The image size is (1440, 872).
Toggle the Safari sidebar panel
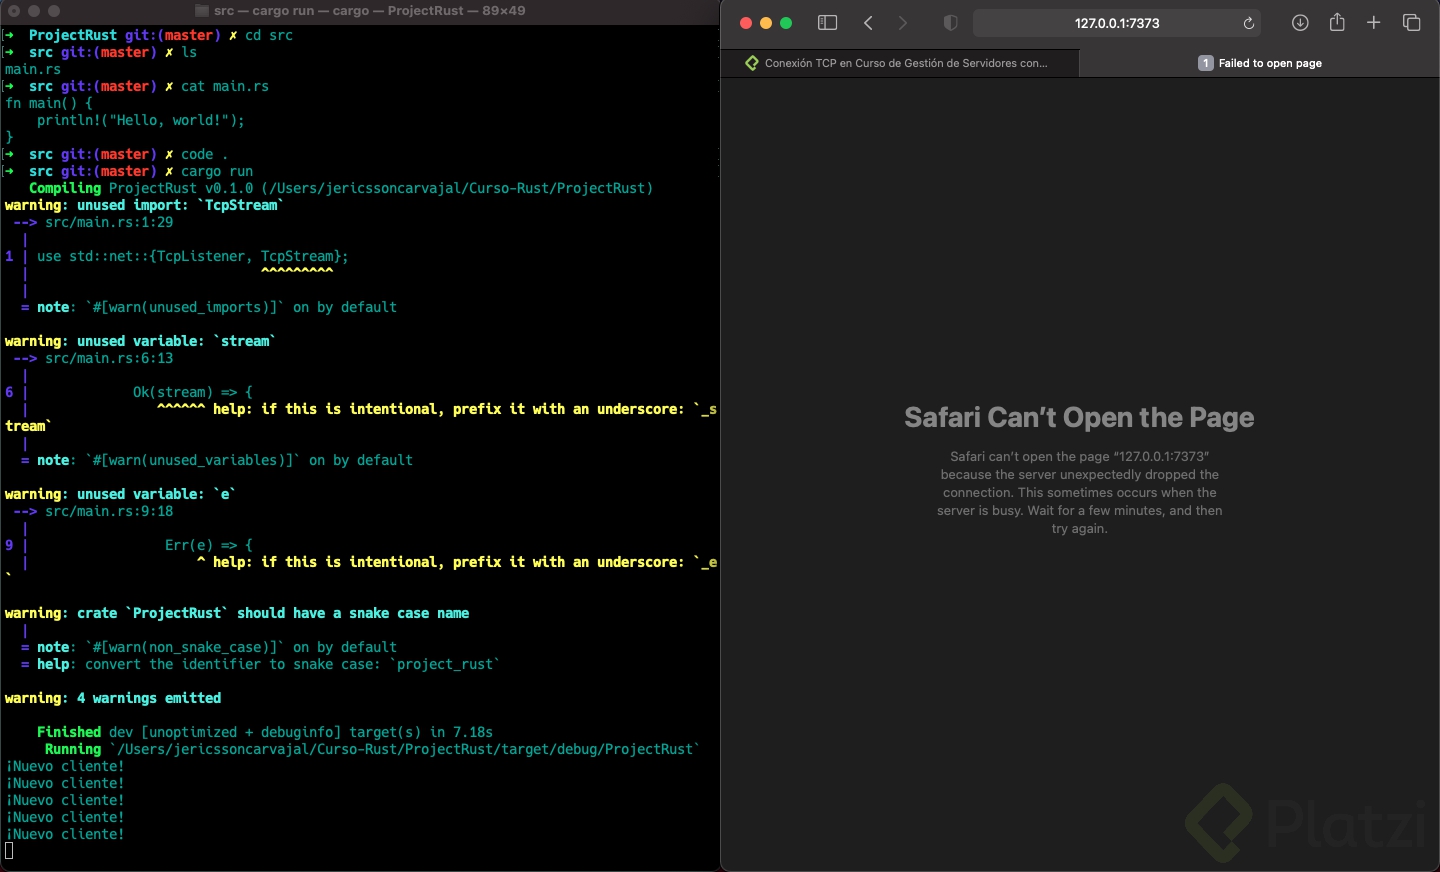click(828, 22)
